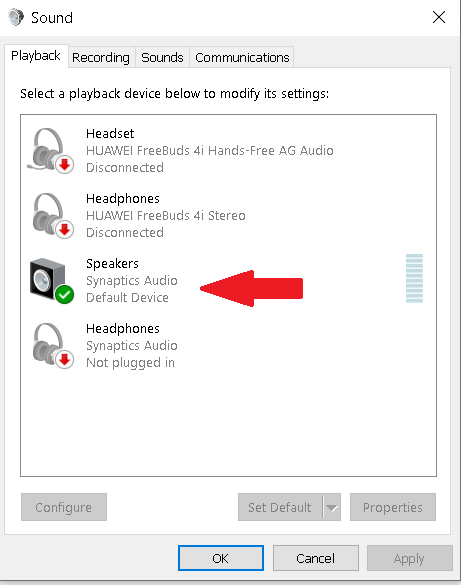Switch to the Recording tab
The height and width of the screenshot is (585, 461).
(101, 57)
